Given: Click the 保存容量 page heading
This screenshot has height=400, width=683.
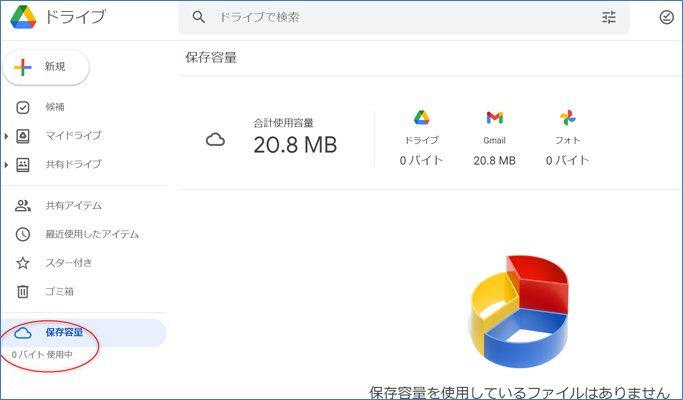Looking at the screenshot, I should [x=211, y=58].
